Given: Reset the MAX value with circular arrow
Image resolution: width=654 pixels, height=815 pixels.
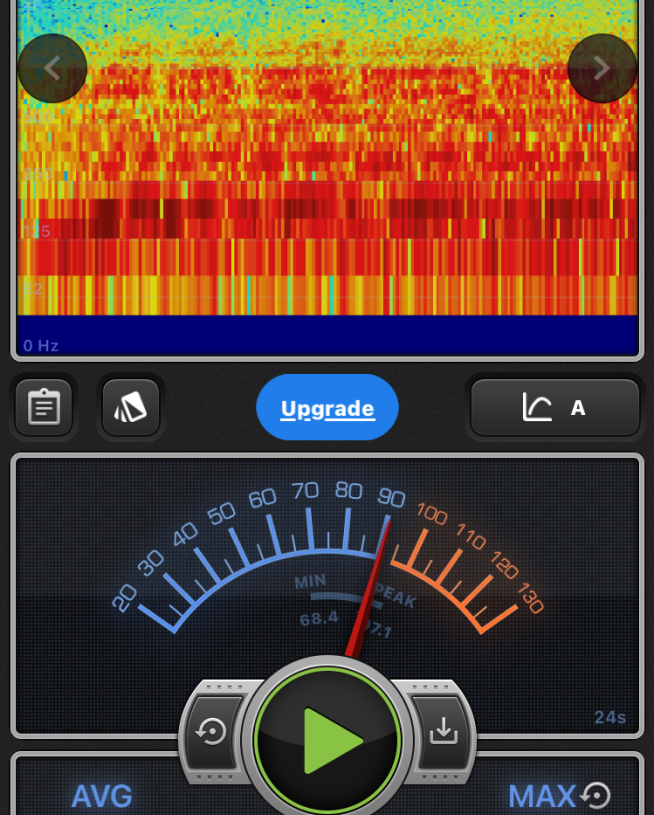Looking at the screenshot, I should [x=596, y=795].
